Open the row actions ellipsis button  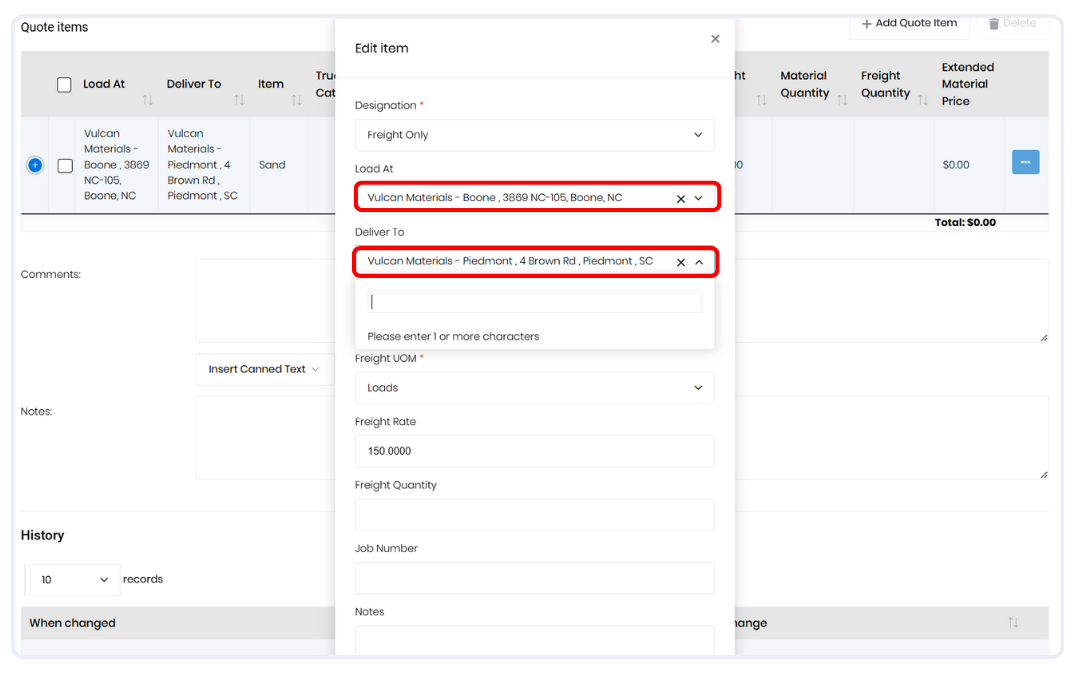(x=1025, y=162)
